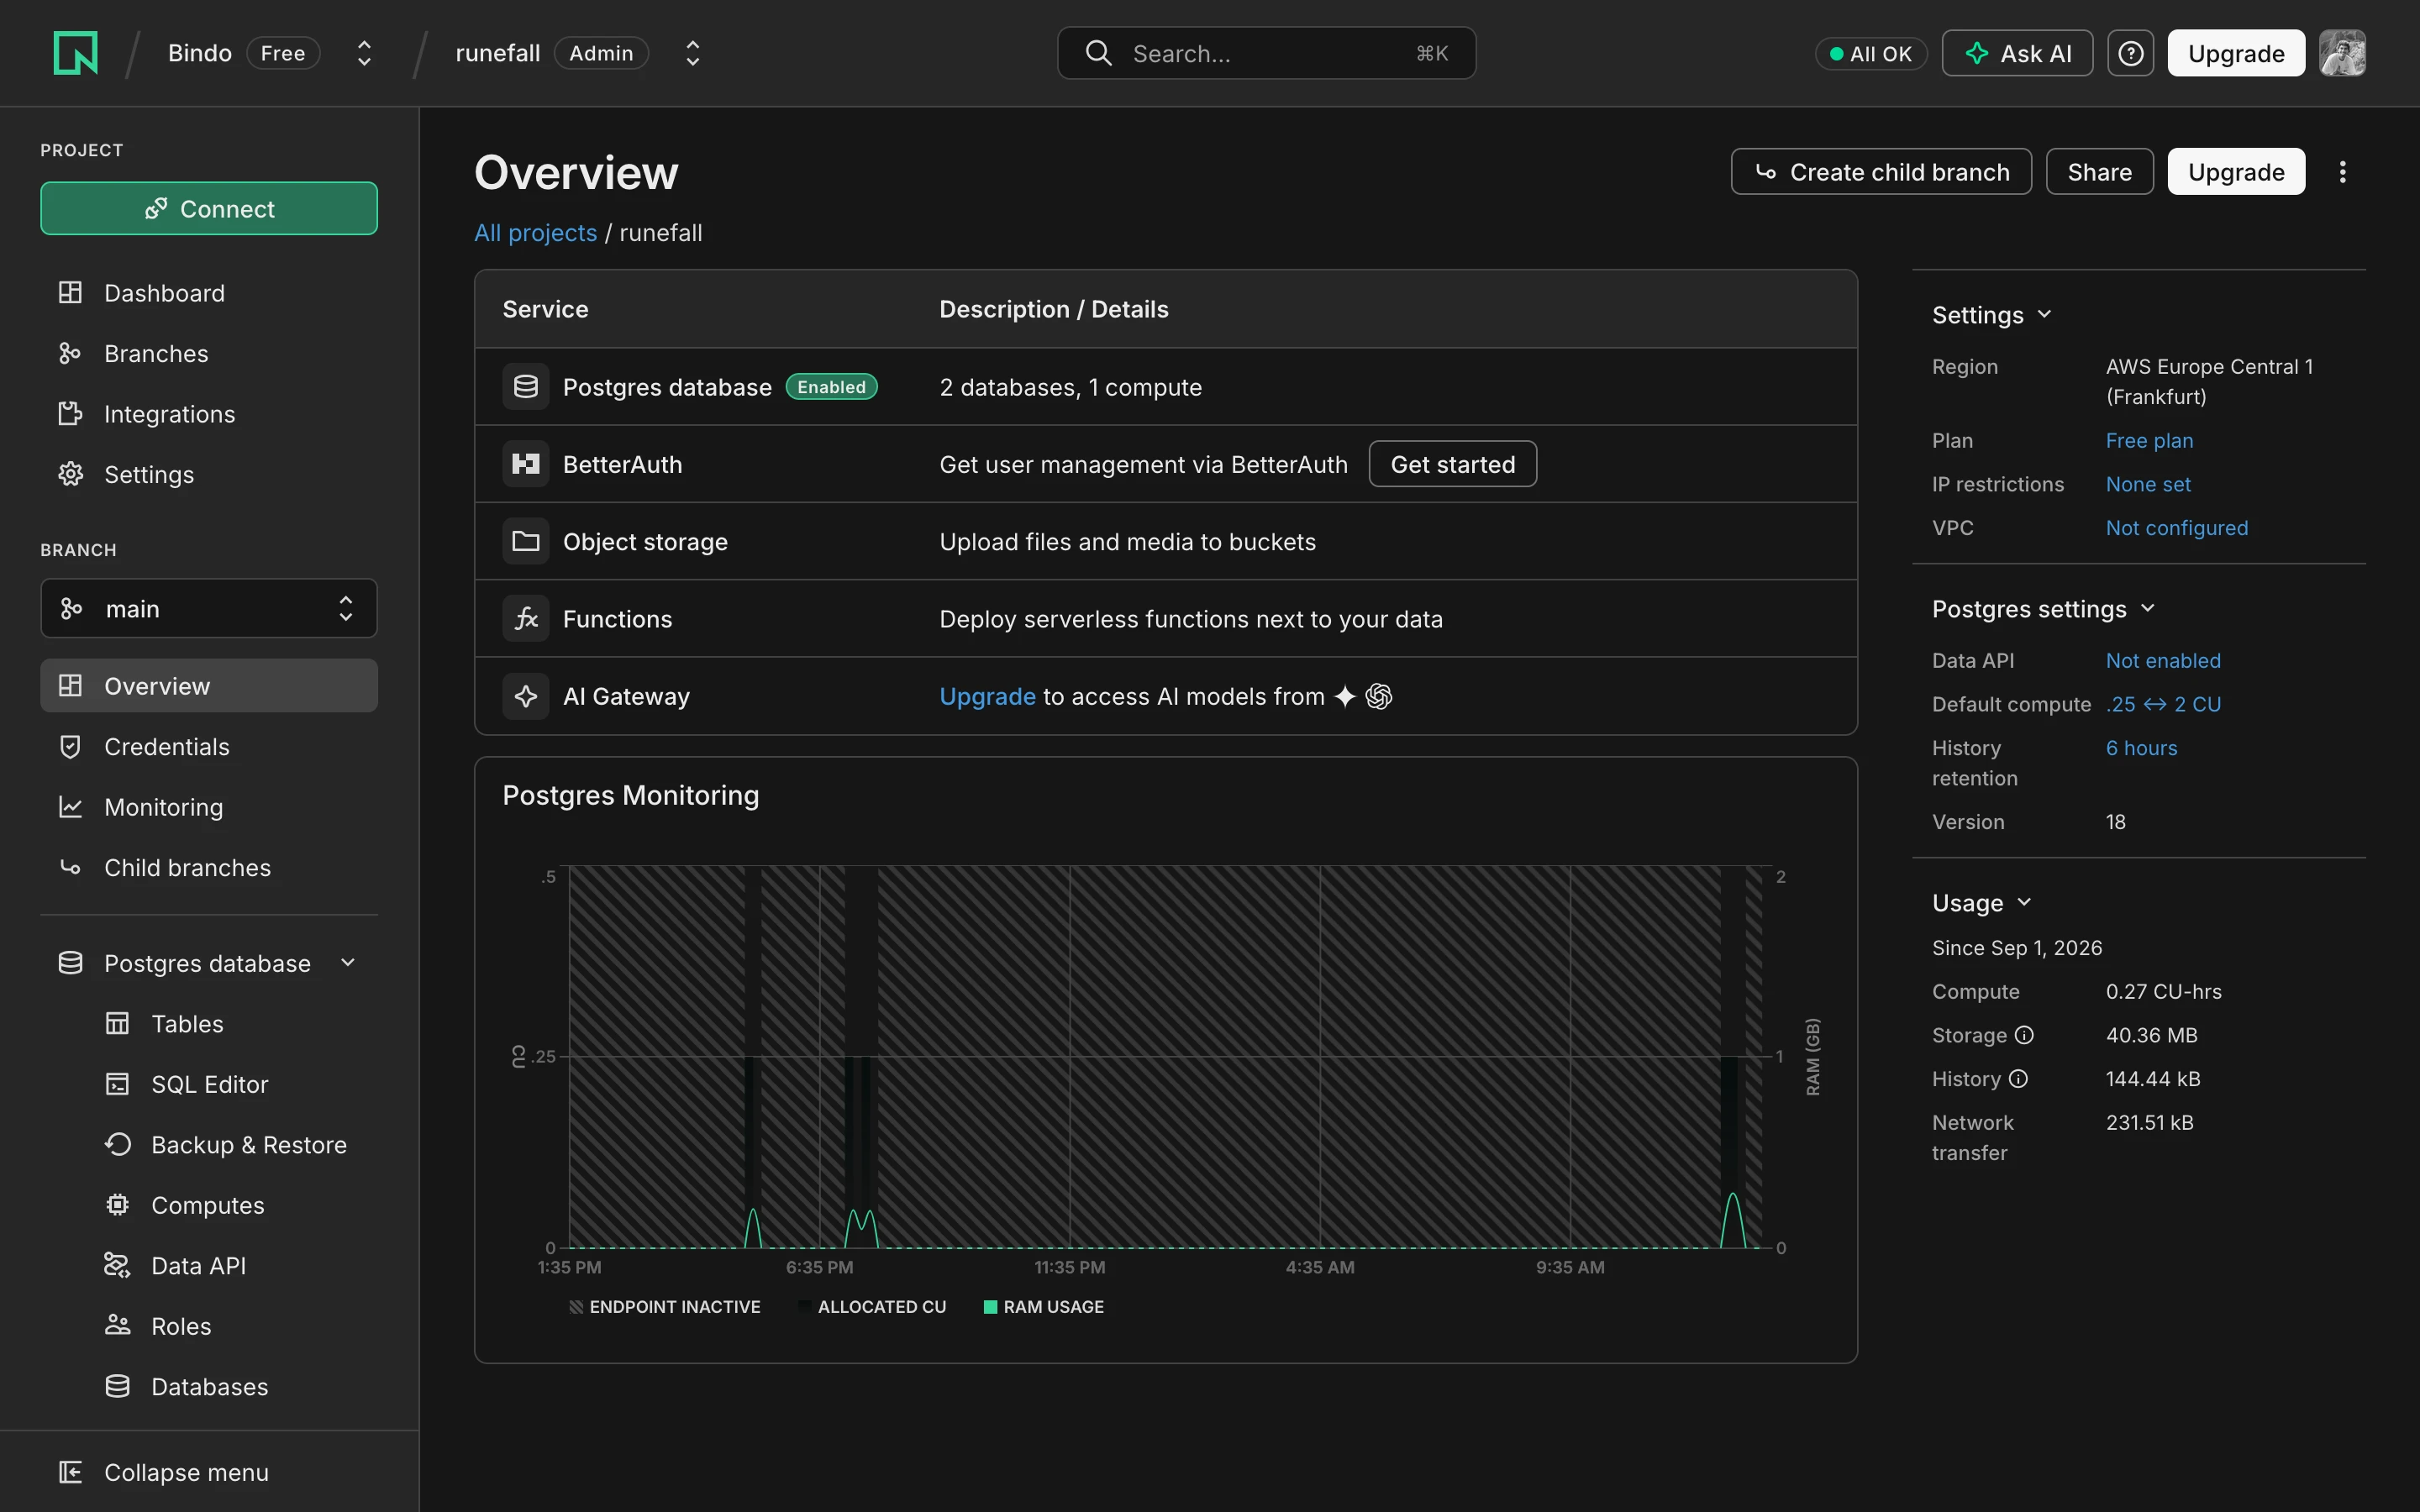Click Not enabled Data API link
The image size is (2420, 1512).
[2163, 660]
